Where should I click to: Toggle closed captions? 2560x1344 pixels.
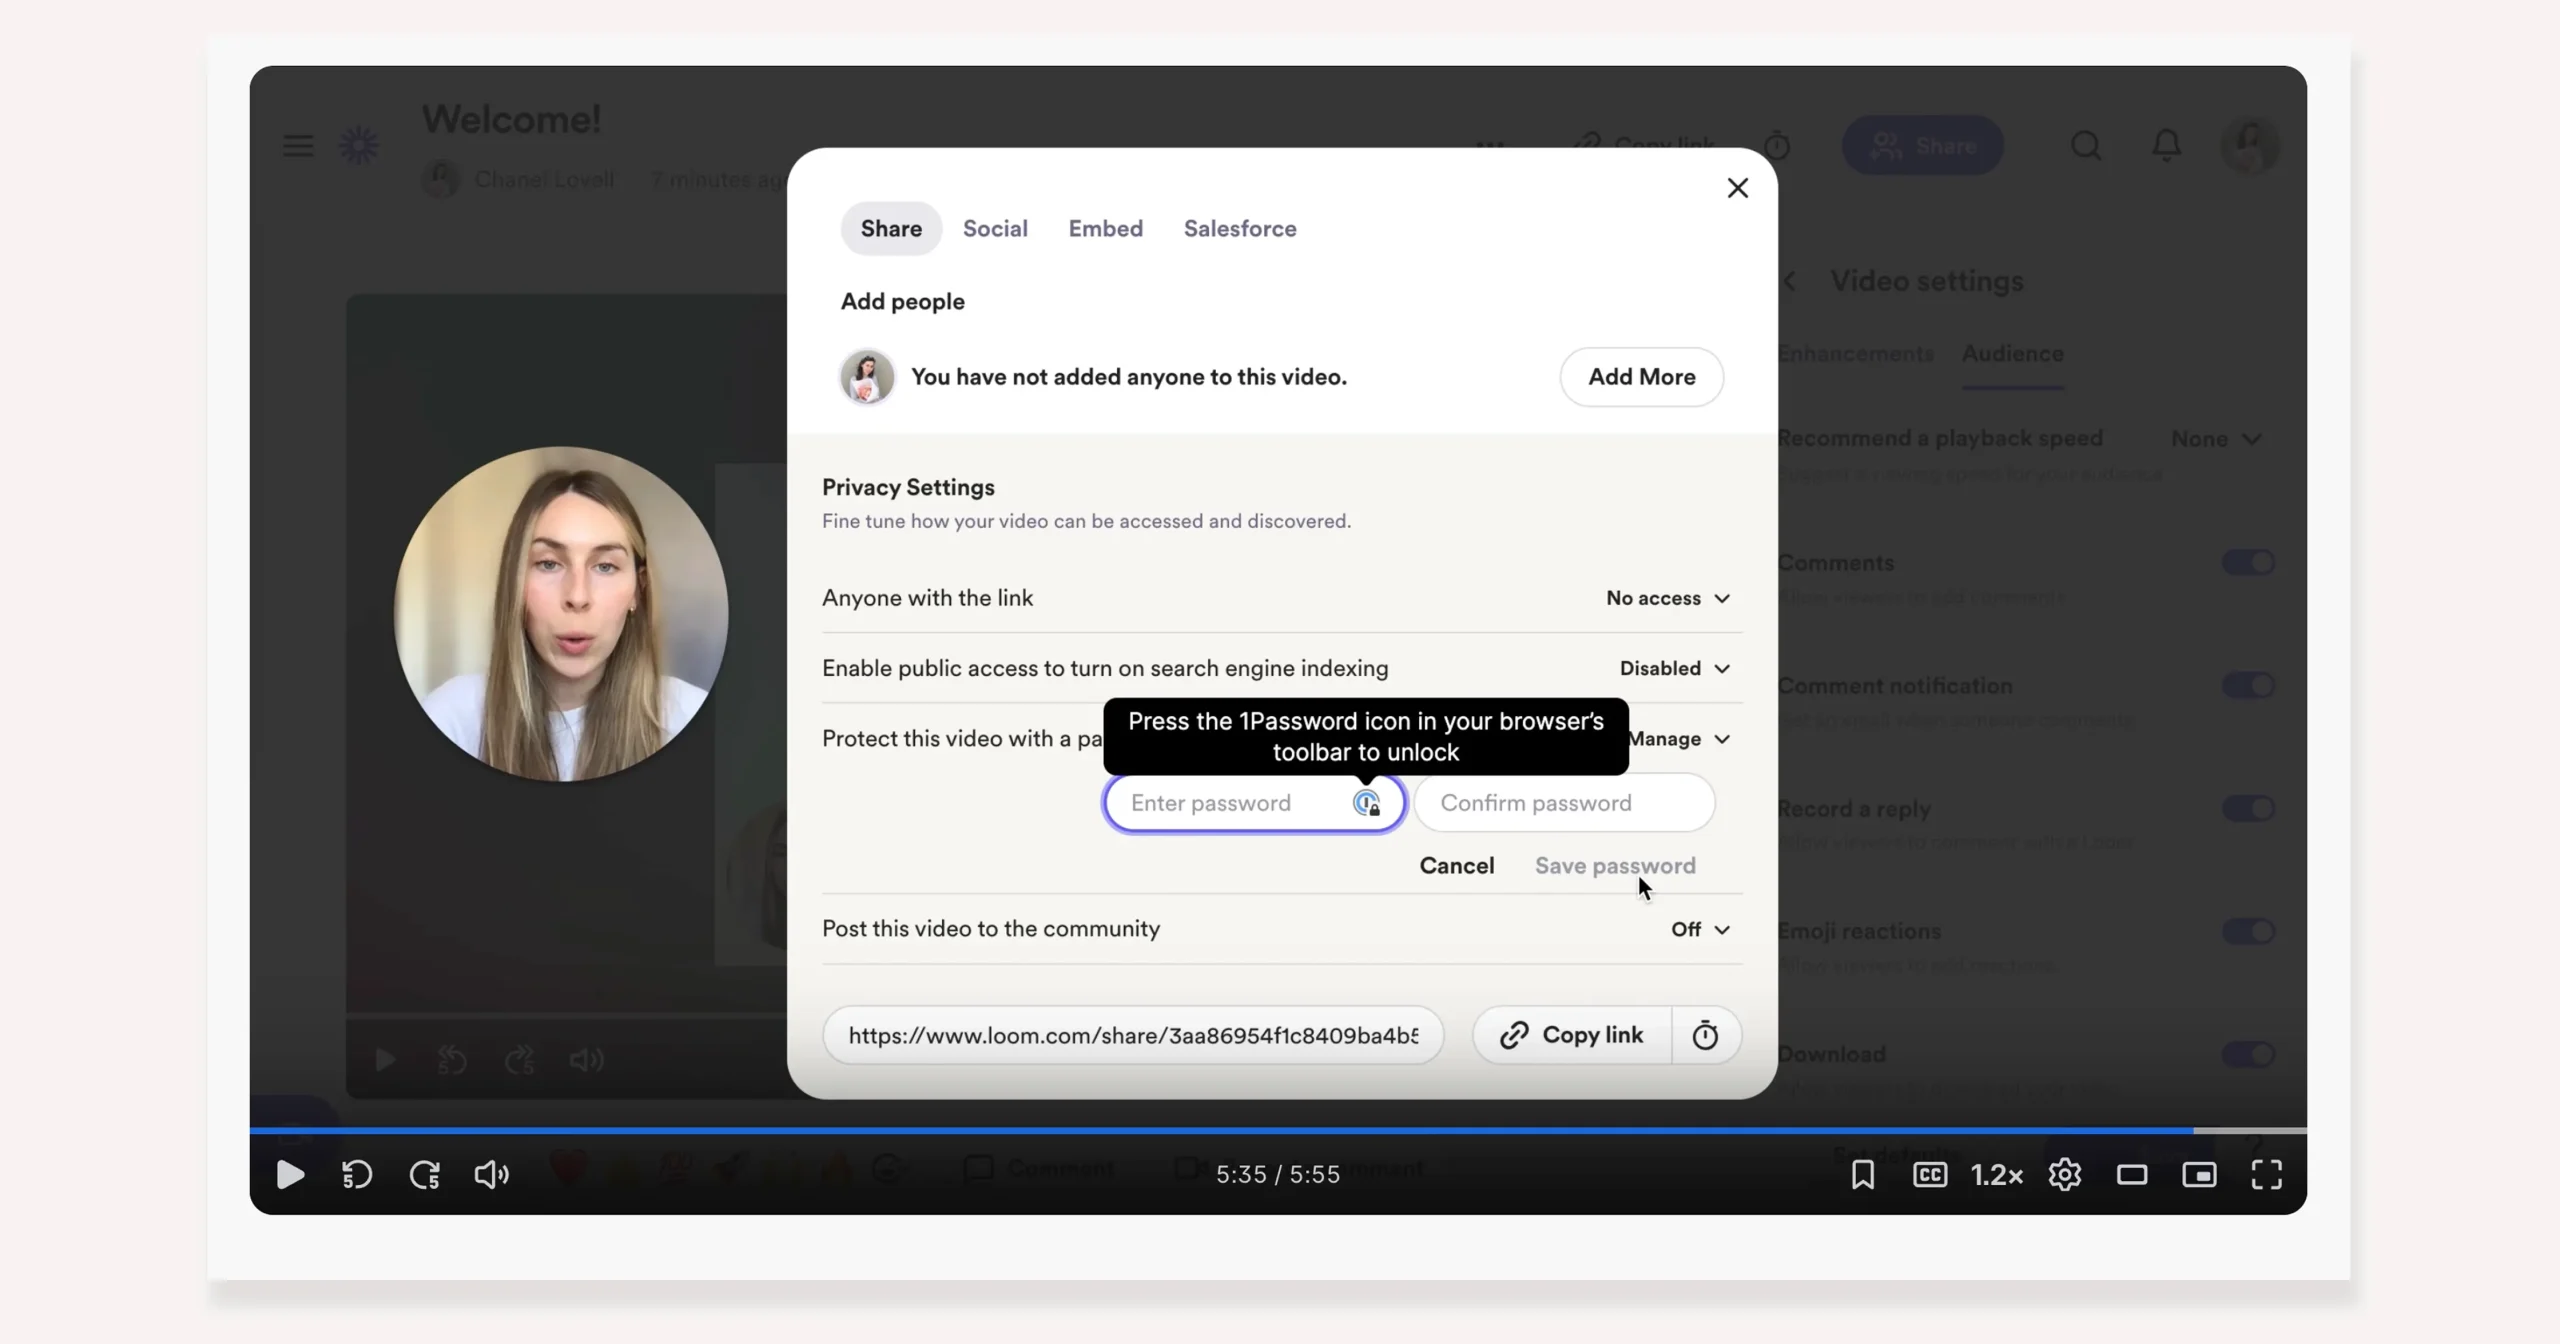[x=1930, y=1174]
